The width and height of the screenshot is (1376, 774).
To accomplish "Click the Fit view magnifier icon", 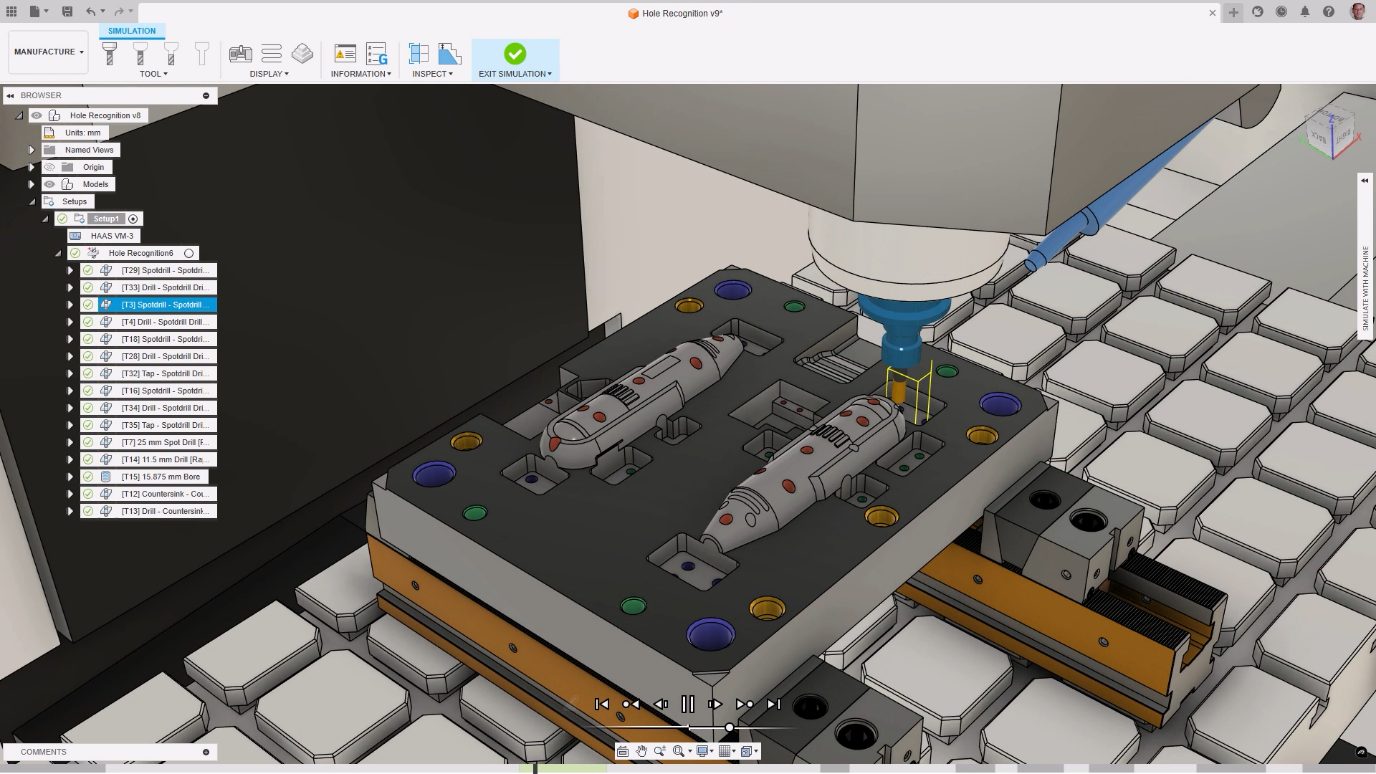I will (x=679, y=751).
